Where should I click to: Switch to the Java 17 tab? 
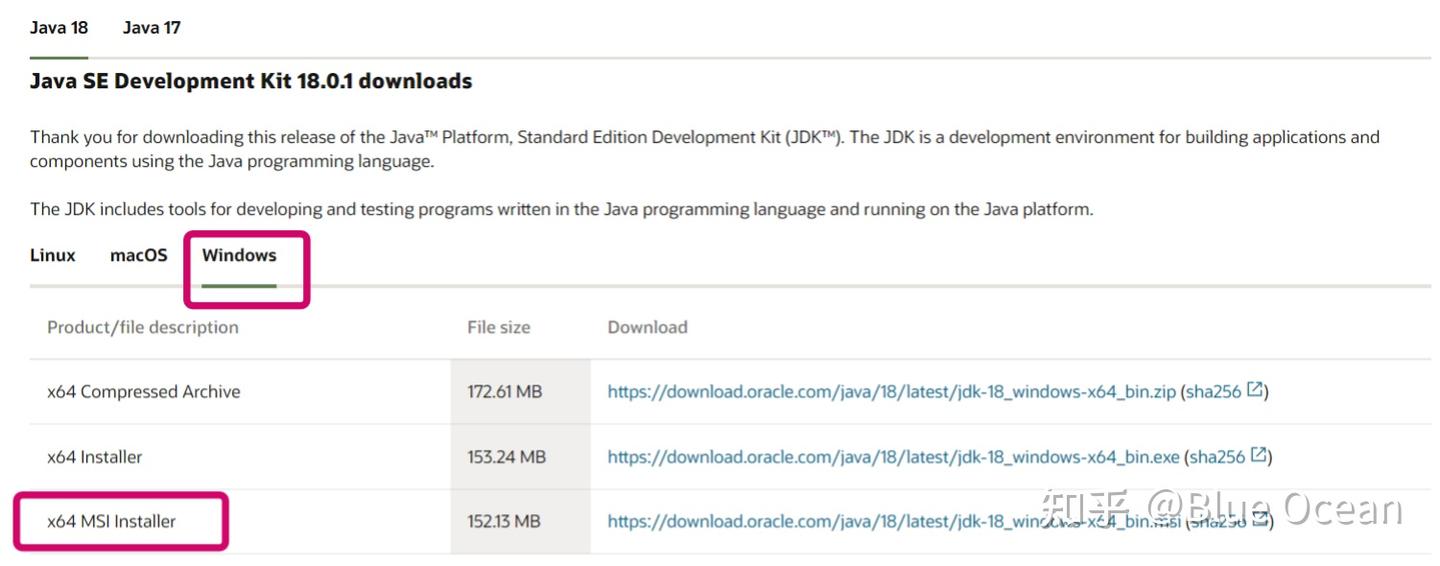click(x=152, y=28)
